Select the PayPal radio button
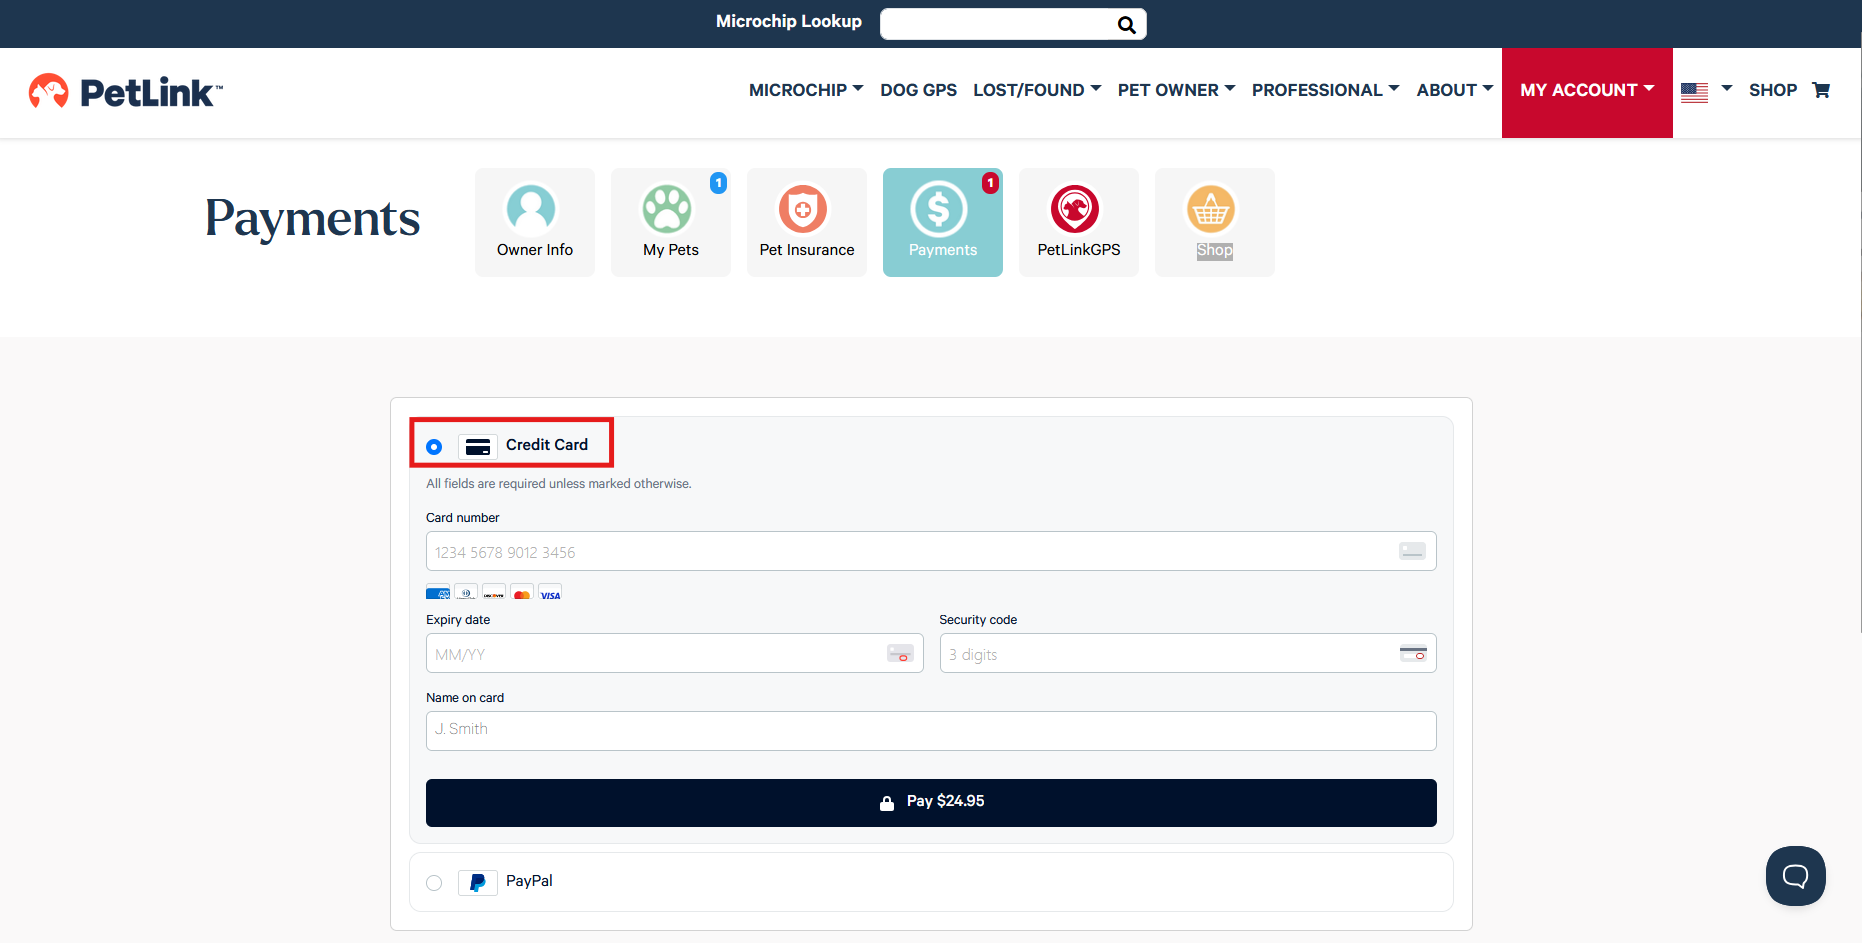The height and width of the screenshot is (943, 1862). 434,882
